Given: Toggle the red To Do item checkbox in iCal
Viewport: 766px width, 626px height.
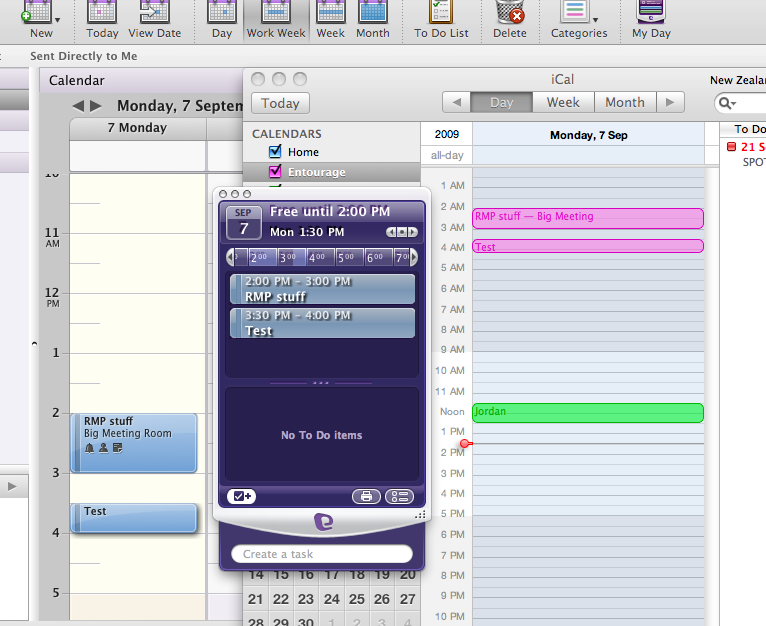Looking at the screenshot, I should click(x=731, y=147).
